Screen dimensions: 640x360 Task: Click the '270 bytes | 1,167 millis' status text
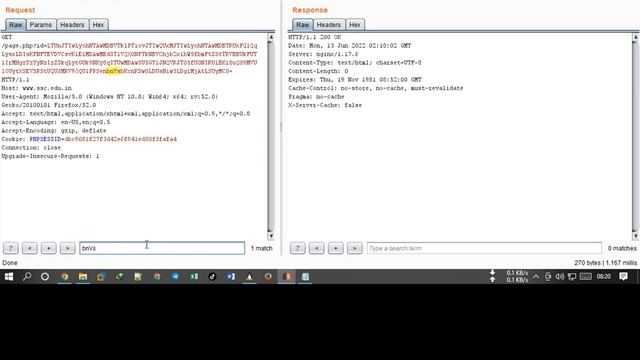click(x=606, y=263)
